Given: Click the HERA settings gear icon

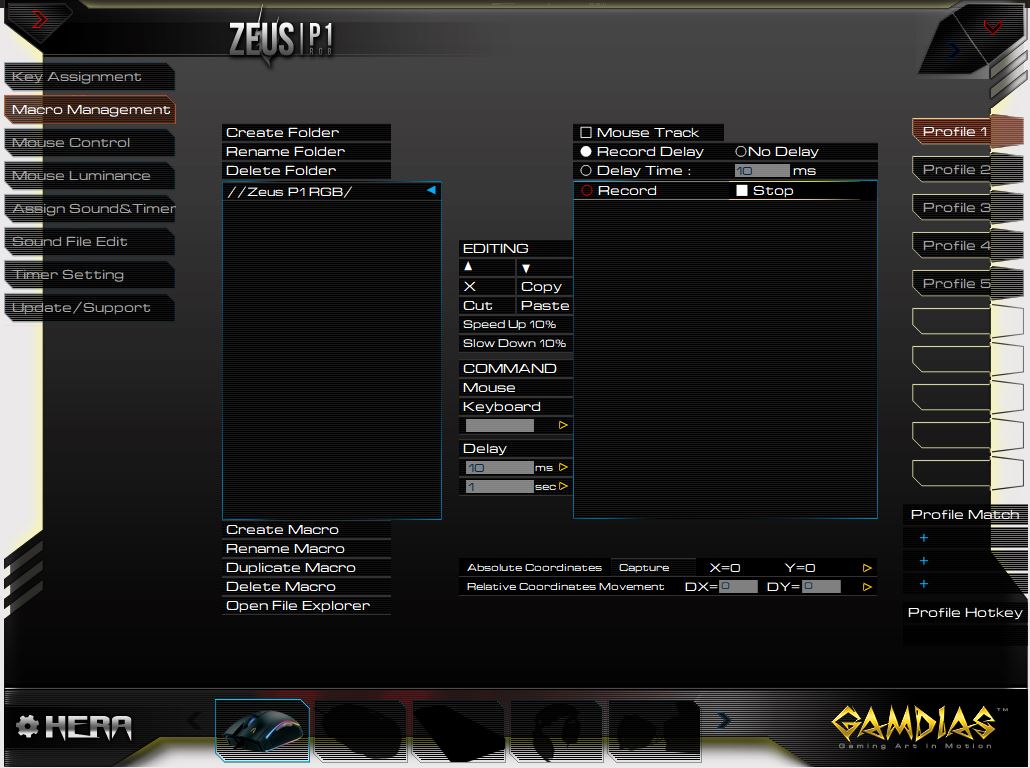Looking at the screenshot, I should (x=28, y=727).
